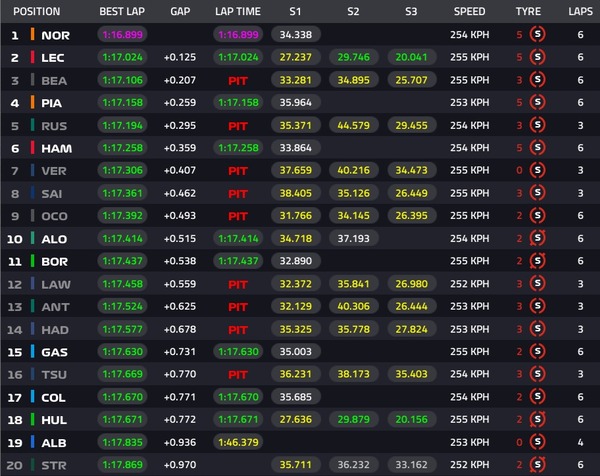Click the red team color bar beside LEC
This screenshot has width=600, height=476.
point(32,57)
